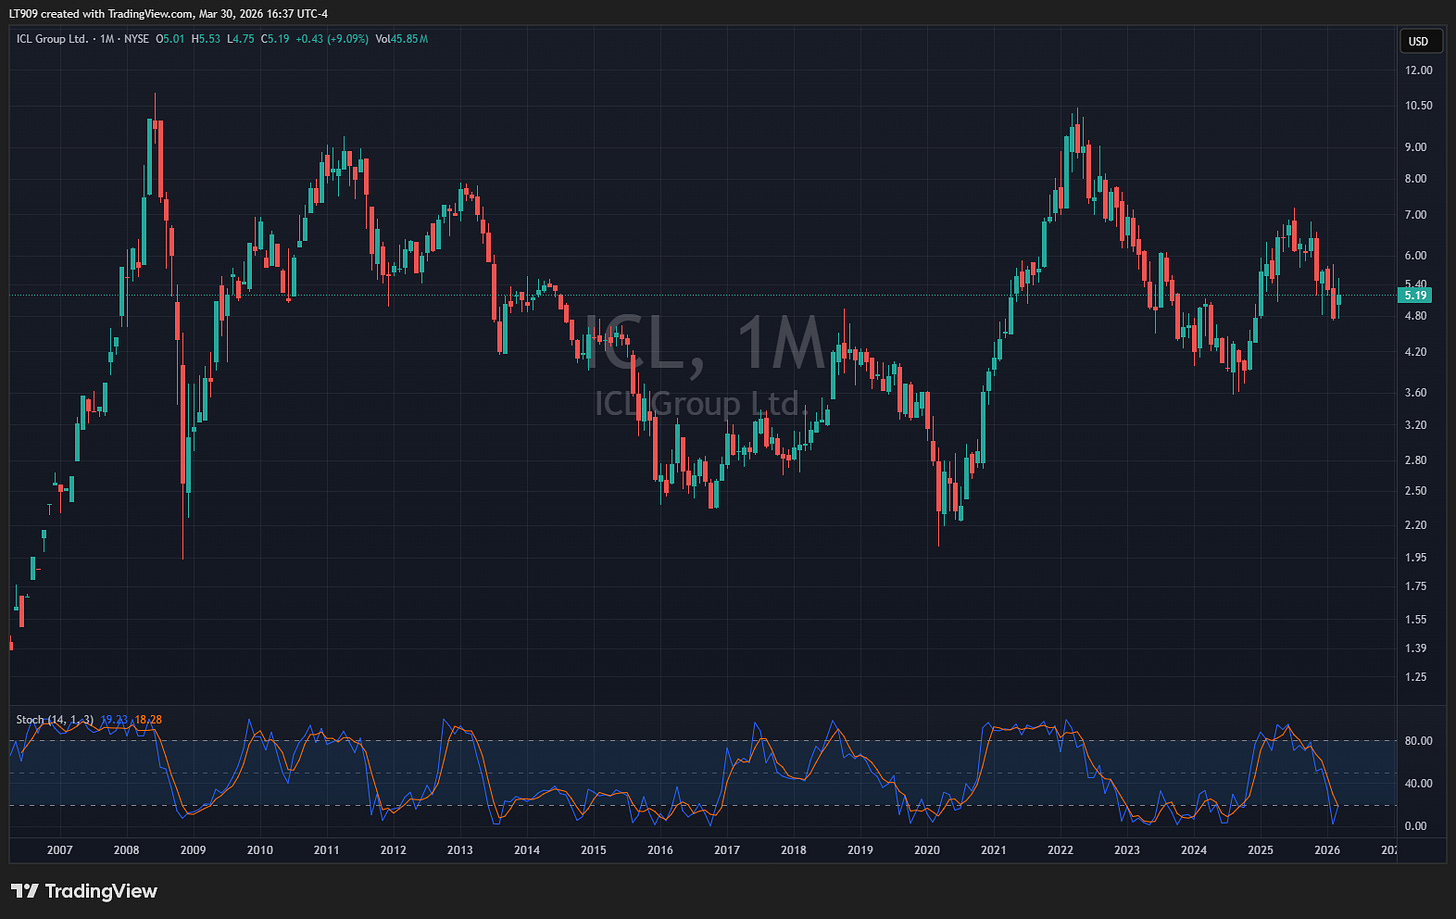Click the 2.20 price axis label
This screenshot has height=919, width=1456.
pyautogui.click(x=1418, y=525)
